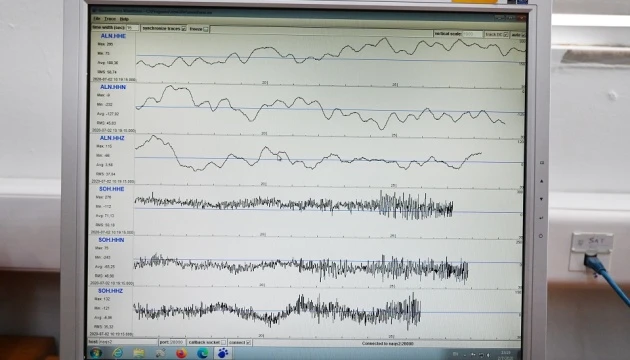Toggle the synchronize traces checkbox

pyautogui.click(x=184, y=29)
